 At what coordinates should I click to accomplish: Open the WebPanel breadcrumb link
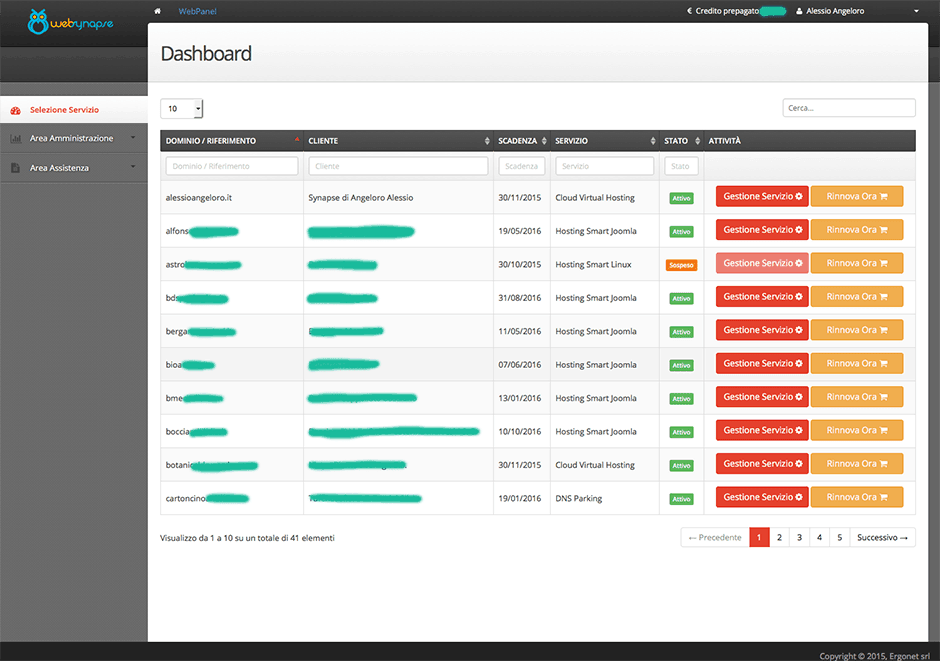[197, 11]
